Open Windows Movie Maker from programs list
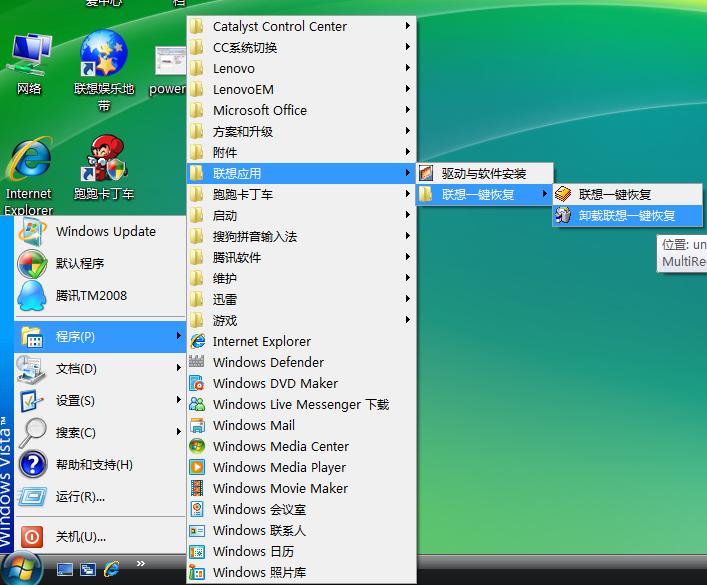 tap(280, 488)
